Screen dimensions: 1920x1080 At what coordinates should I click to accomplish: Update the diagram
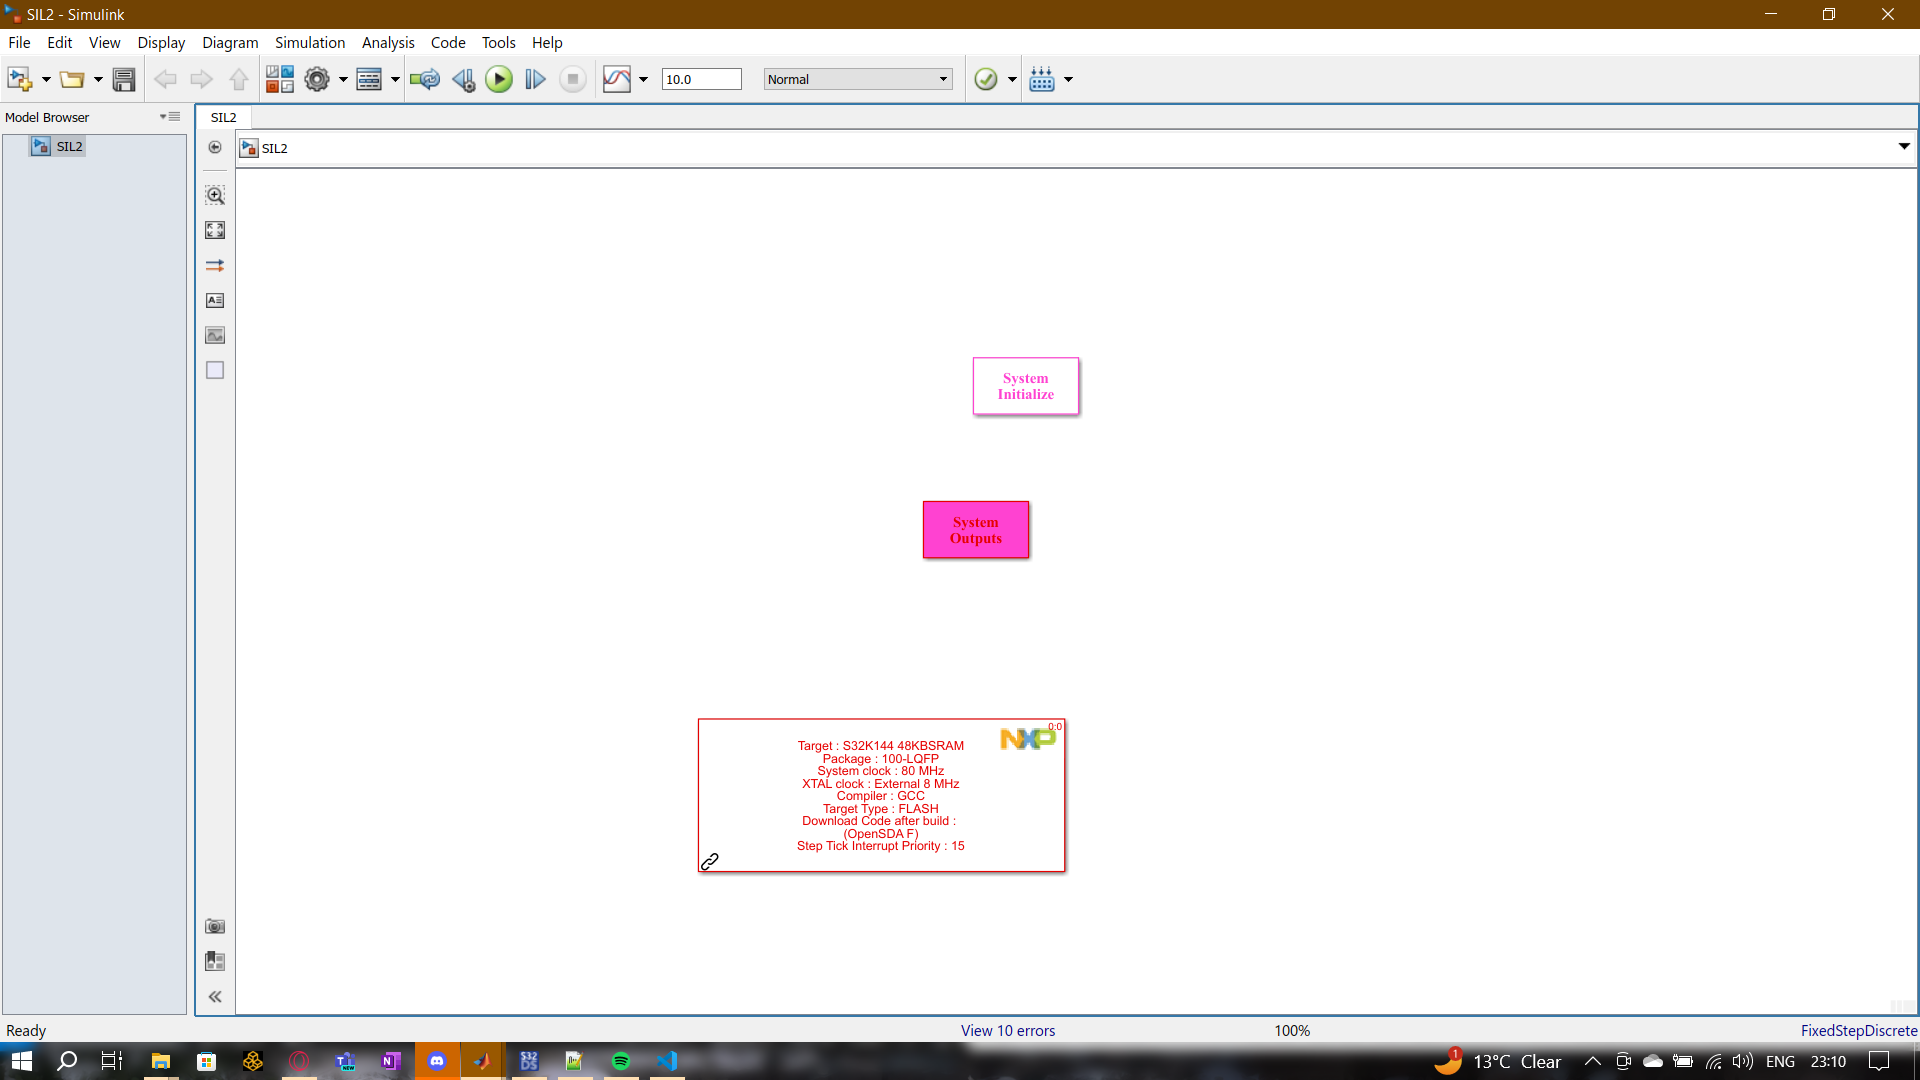[x=425, y=79]
